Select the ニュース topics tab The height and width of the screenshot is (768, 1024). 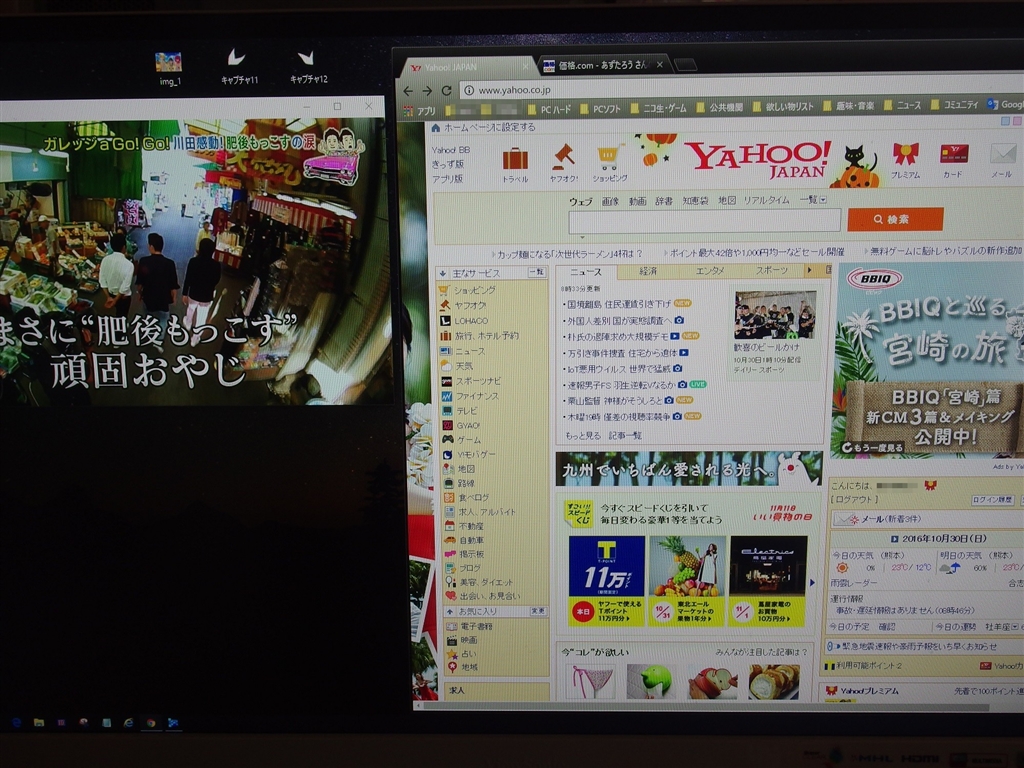(586, 272)
